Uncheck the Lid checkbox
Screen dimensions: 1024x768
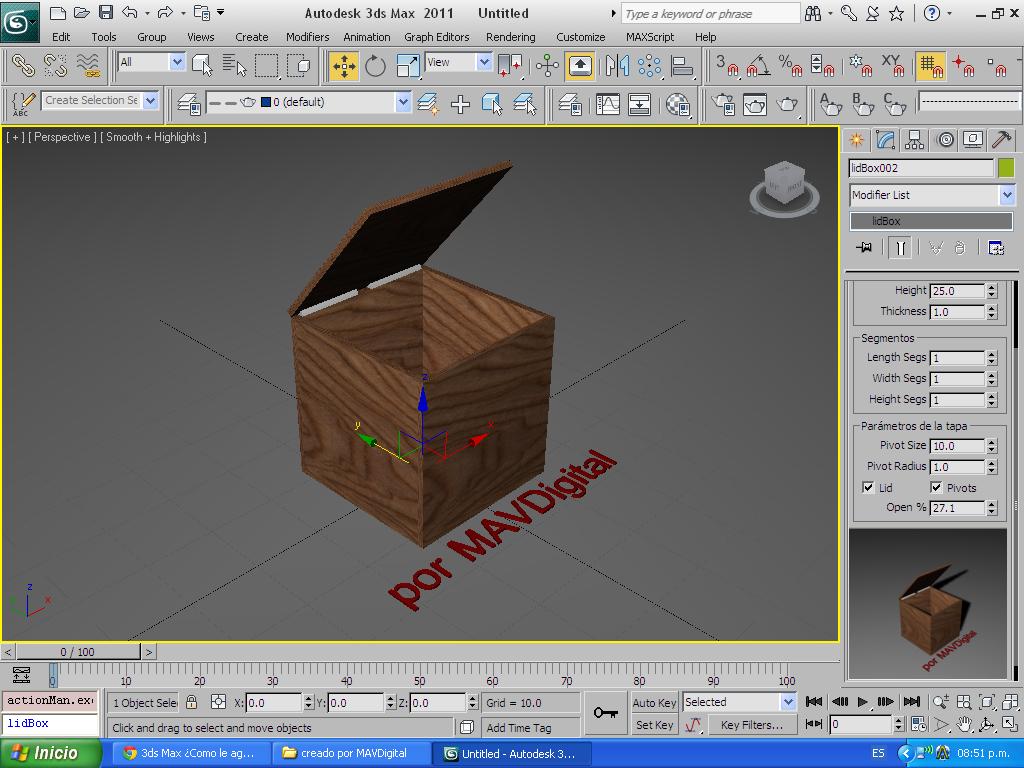point(868,487)
